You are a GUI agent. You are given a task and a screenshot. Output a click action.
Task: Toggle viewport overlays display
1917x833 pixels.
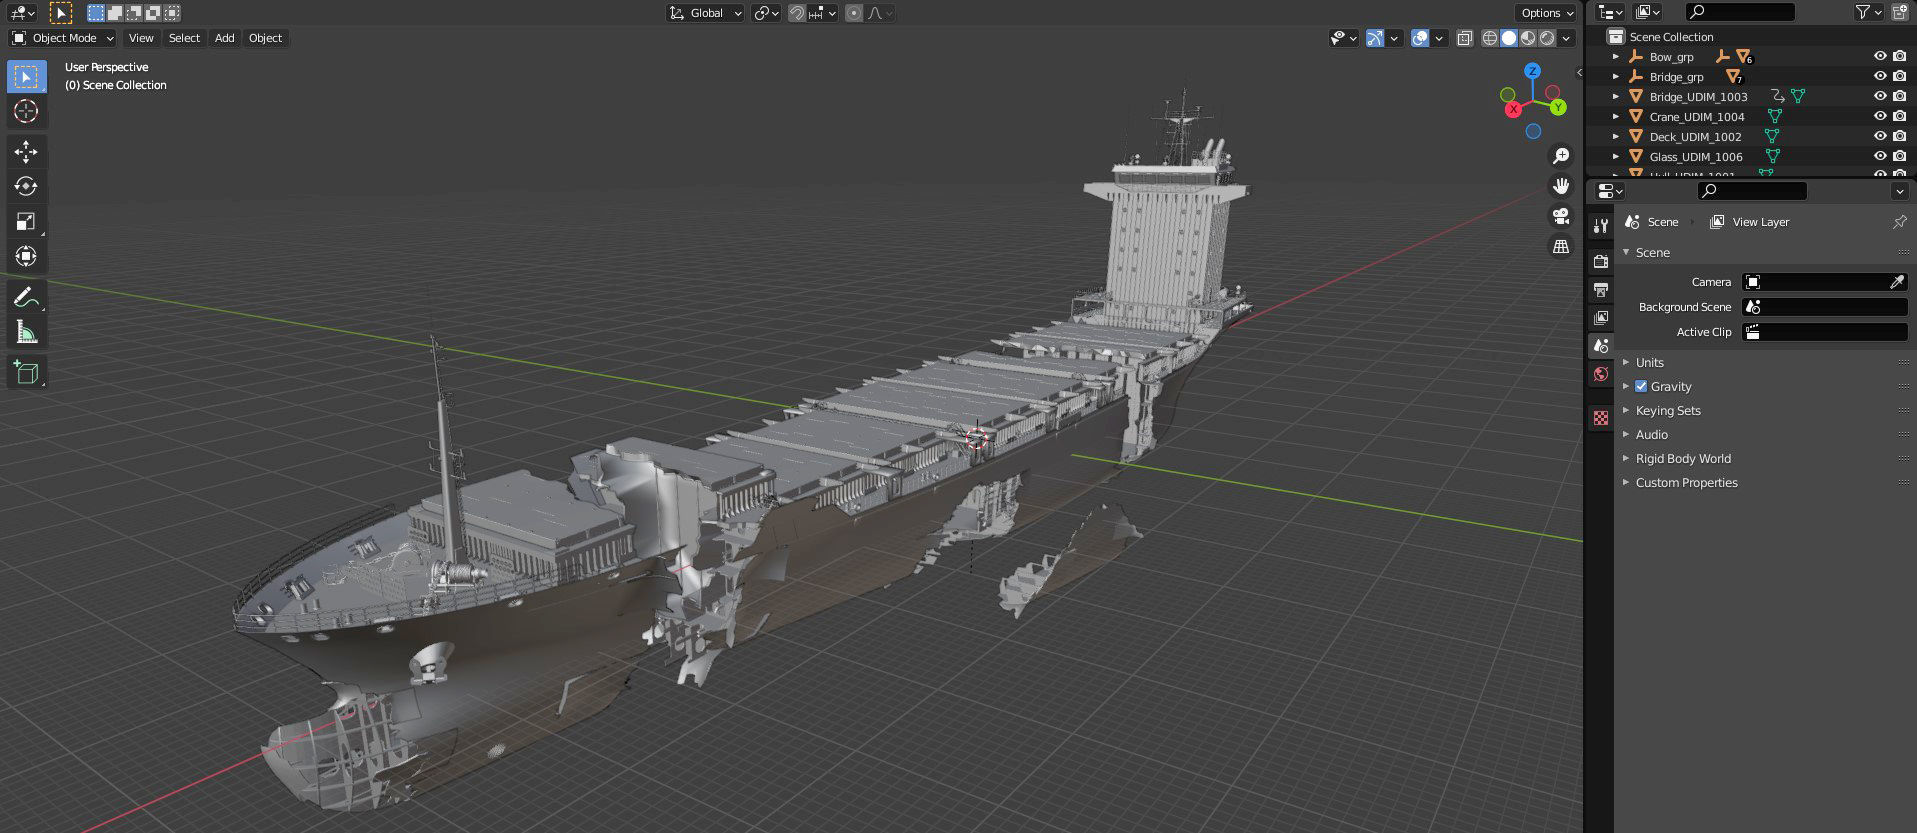[1420, 38]
